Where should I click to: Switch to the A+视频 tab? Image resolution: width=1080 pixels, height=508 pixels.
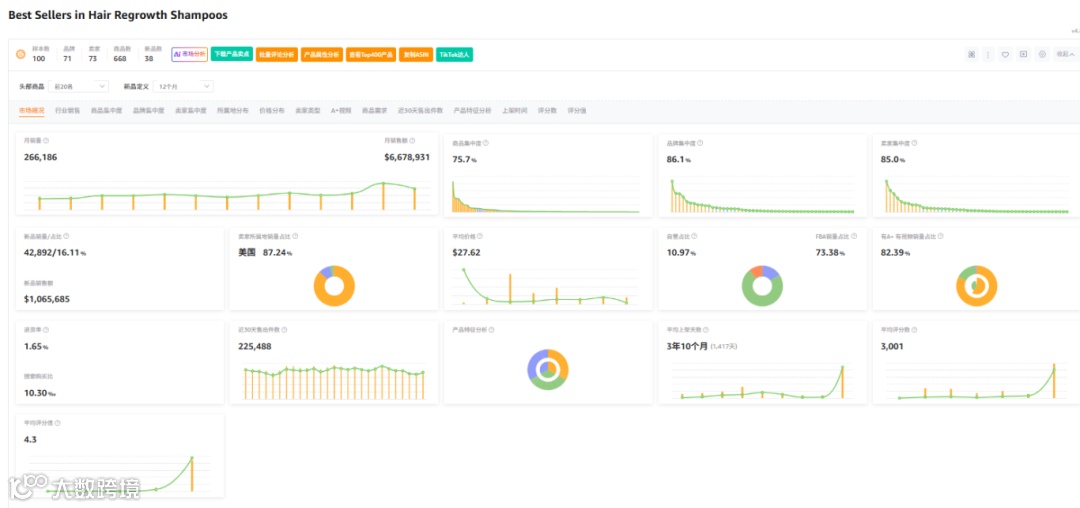(x=341, y=110)
